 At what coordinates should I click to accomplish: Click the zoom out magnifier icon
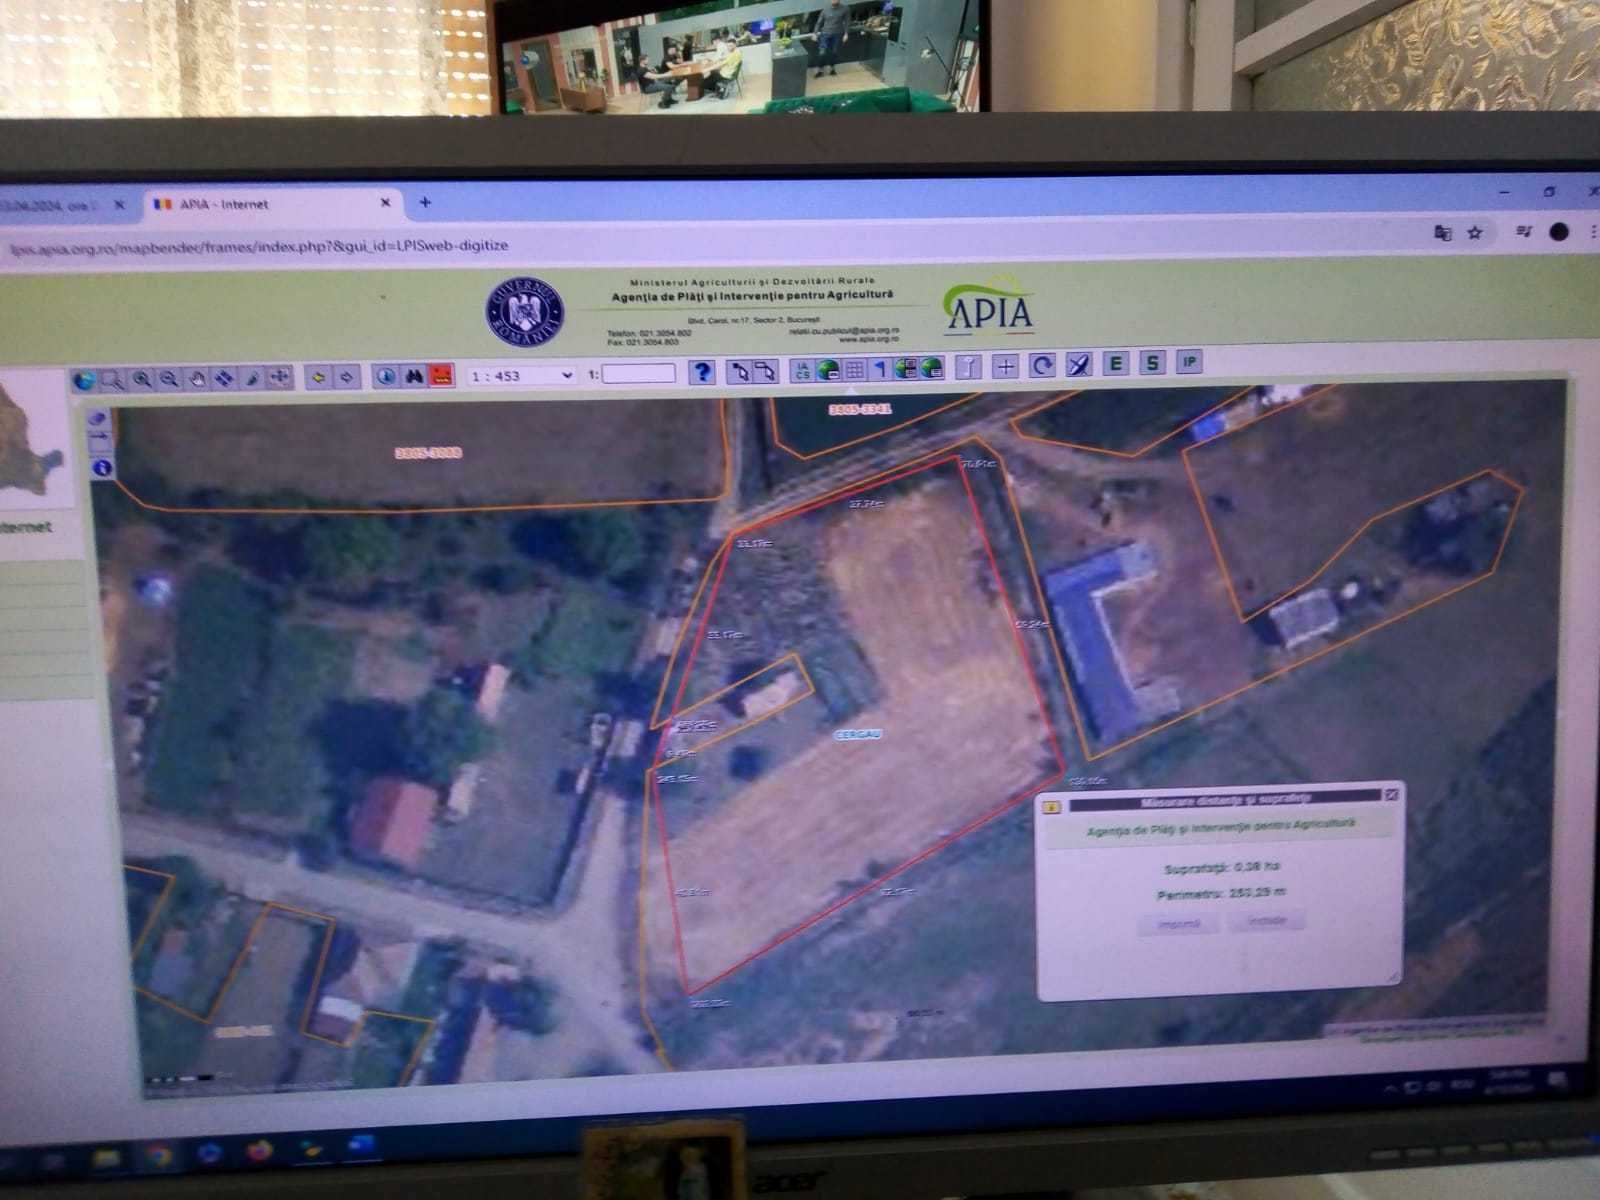tap(169, 379)
